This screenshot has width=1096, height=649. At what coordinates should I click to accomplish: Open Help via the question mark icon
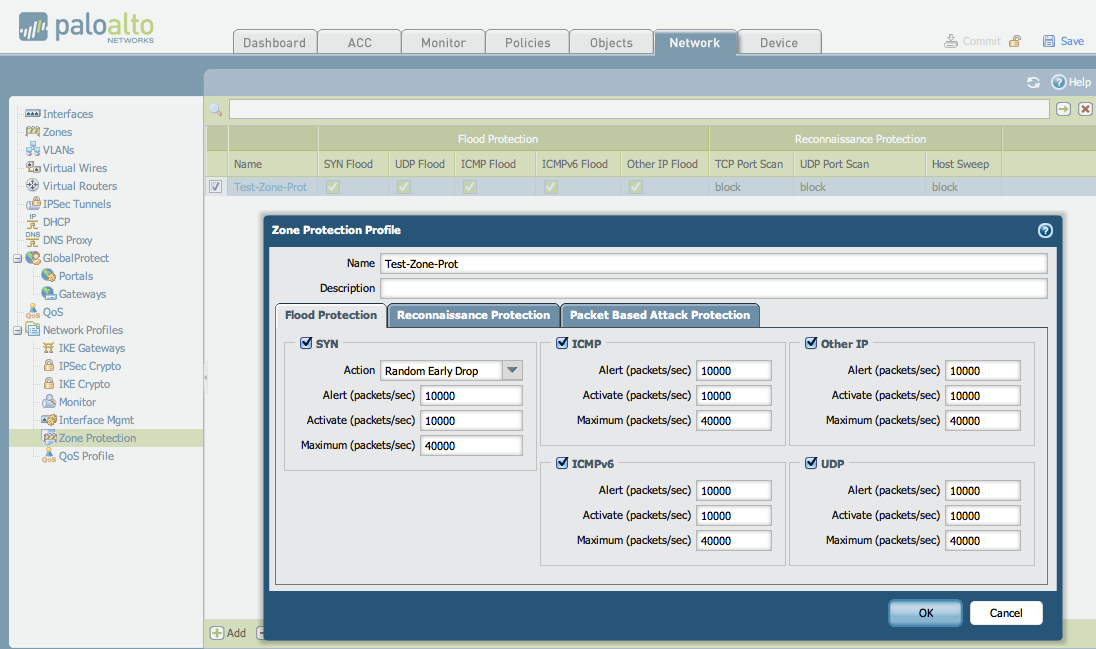1058,82
